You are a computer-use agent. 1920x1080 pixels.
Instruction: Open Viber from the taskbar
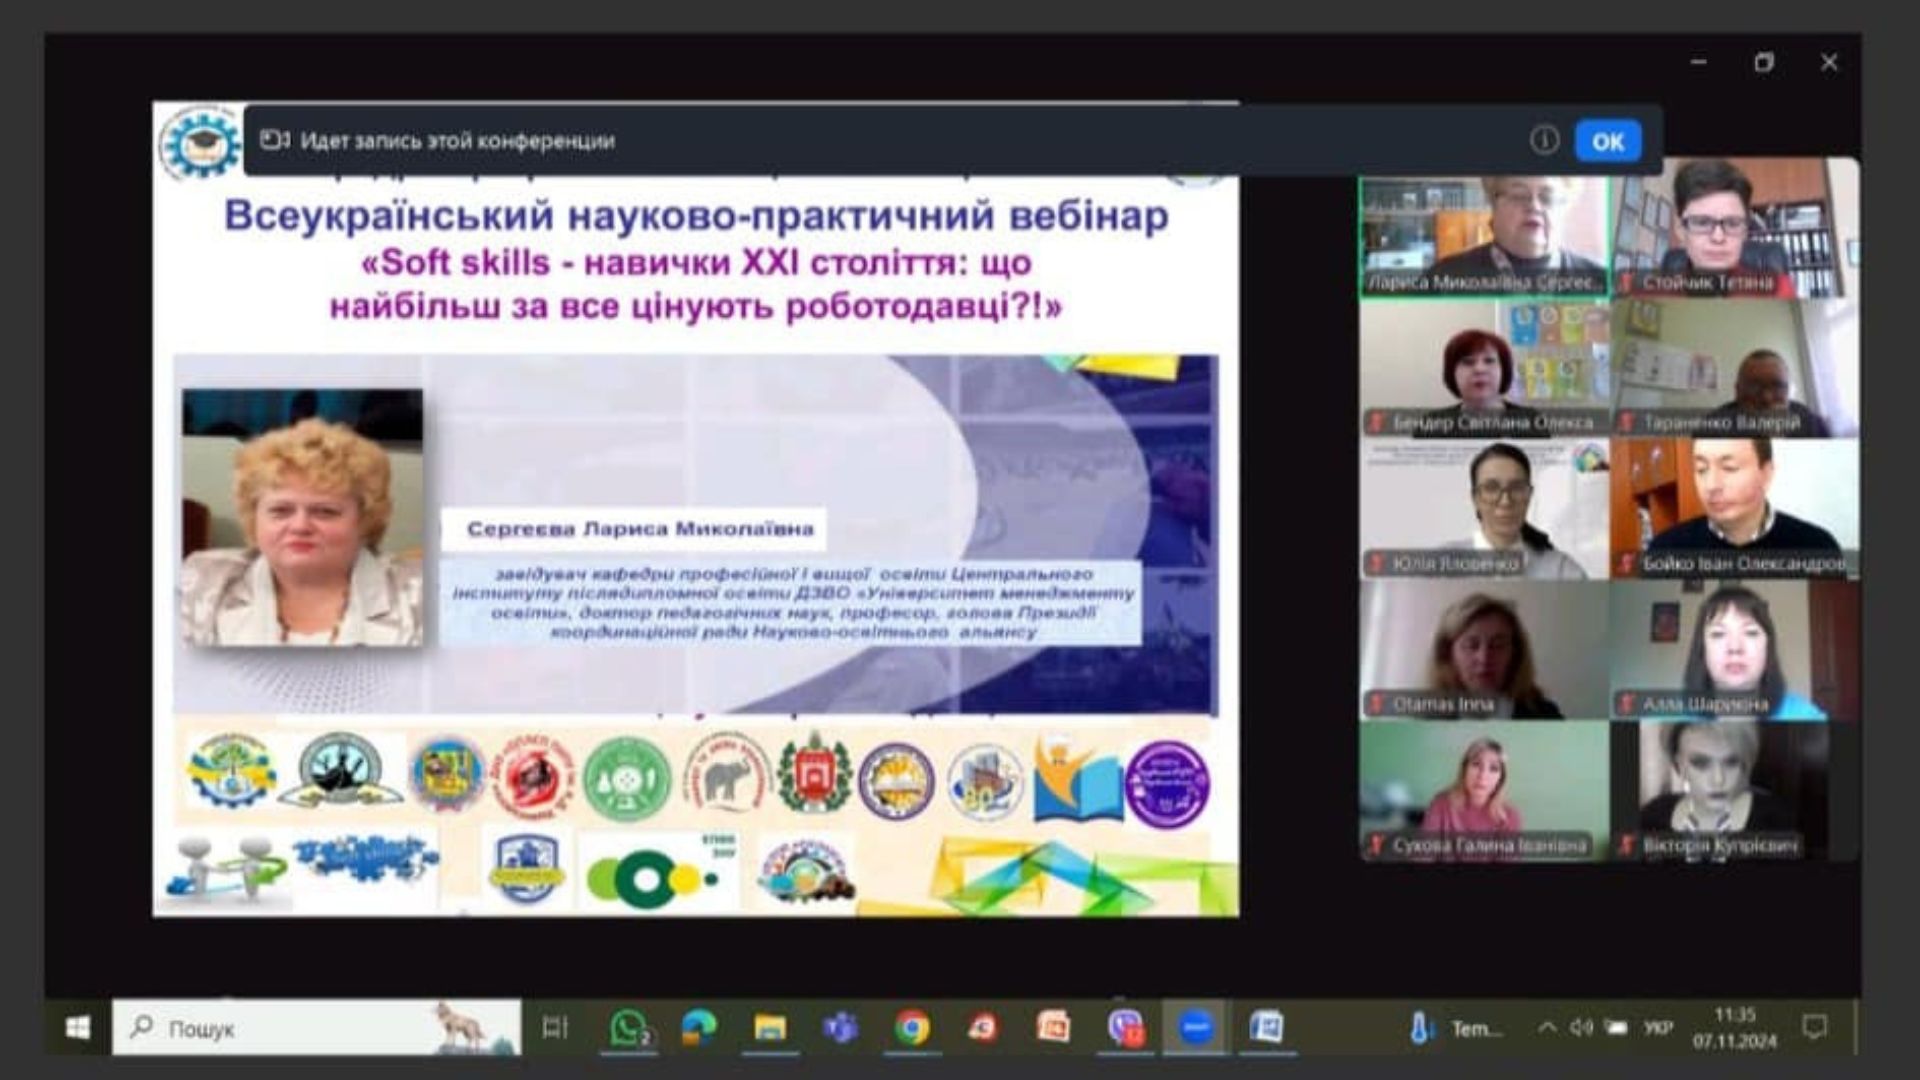pos(1125,1028)
